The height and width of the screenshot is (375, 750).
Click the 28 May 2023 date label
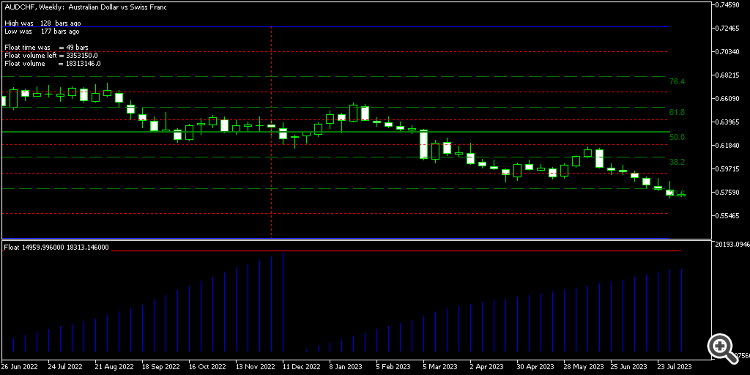pyautogui.click(x=583, y=367)
